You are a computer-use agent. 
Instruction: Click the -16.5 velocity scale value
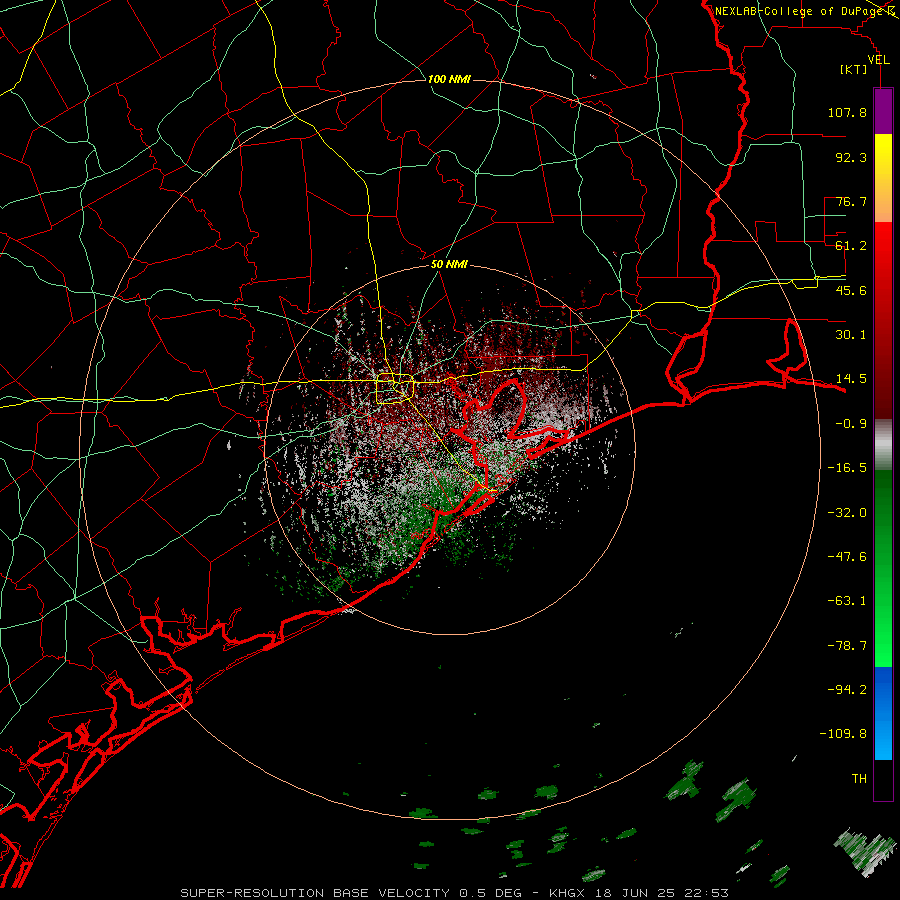847,468
